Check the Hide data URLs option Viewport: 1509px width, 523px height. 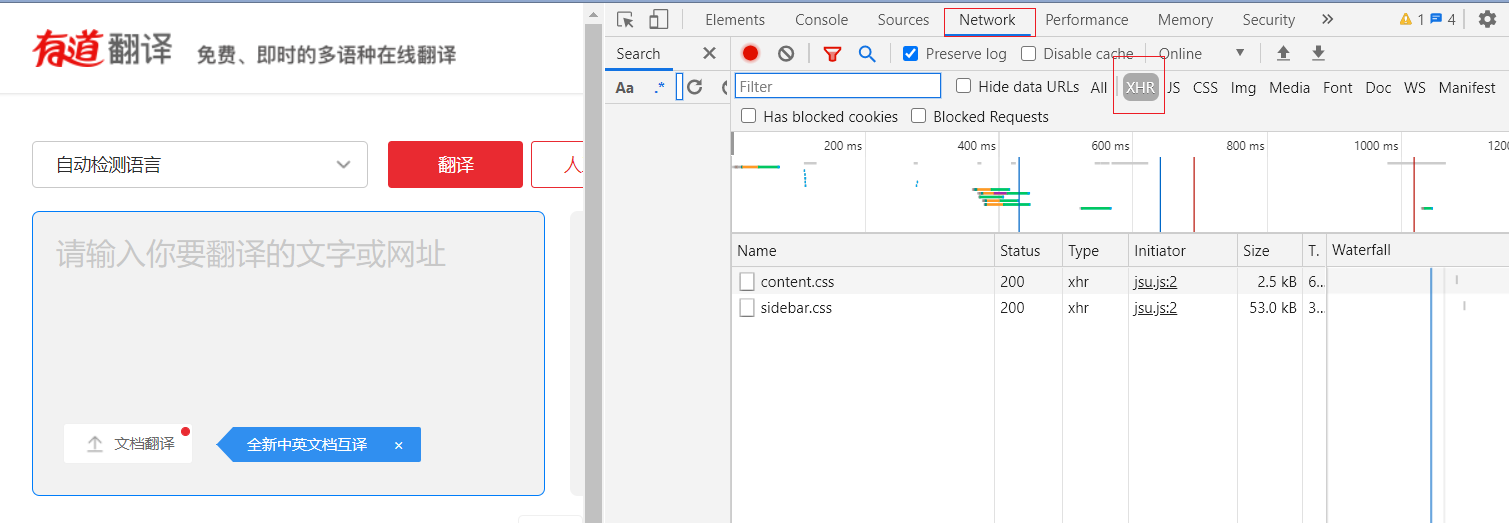coord(963,87)
